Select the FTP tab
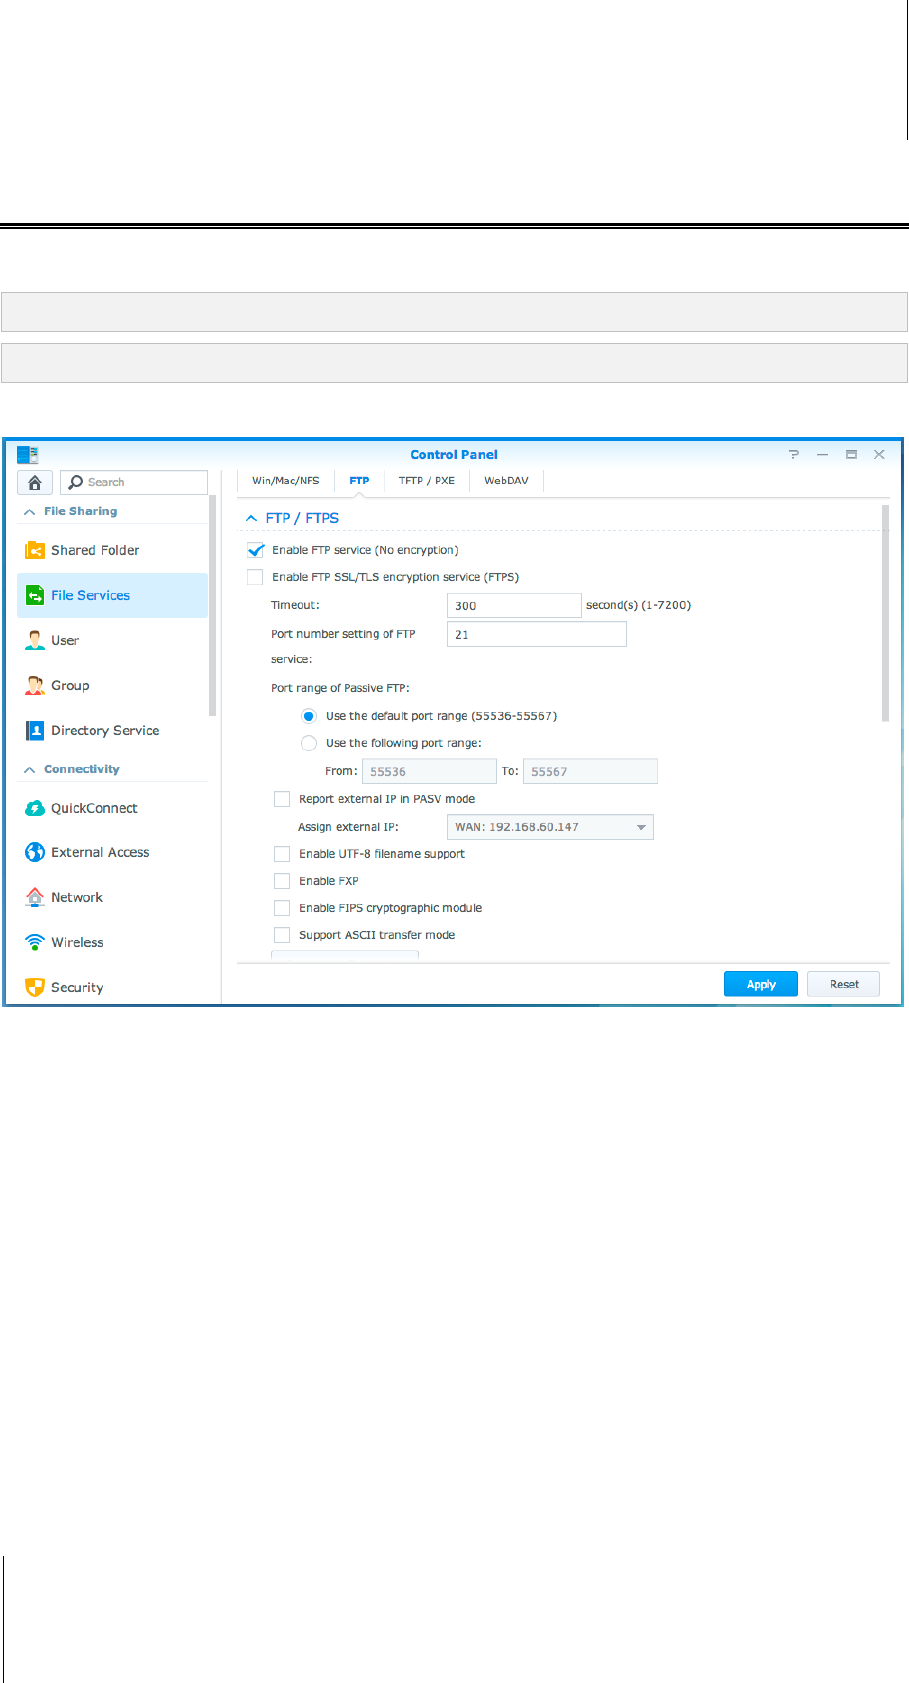909x1683 pixels. (x=359, y=481)
